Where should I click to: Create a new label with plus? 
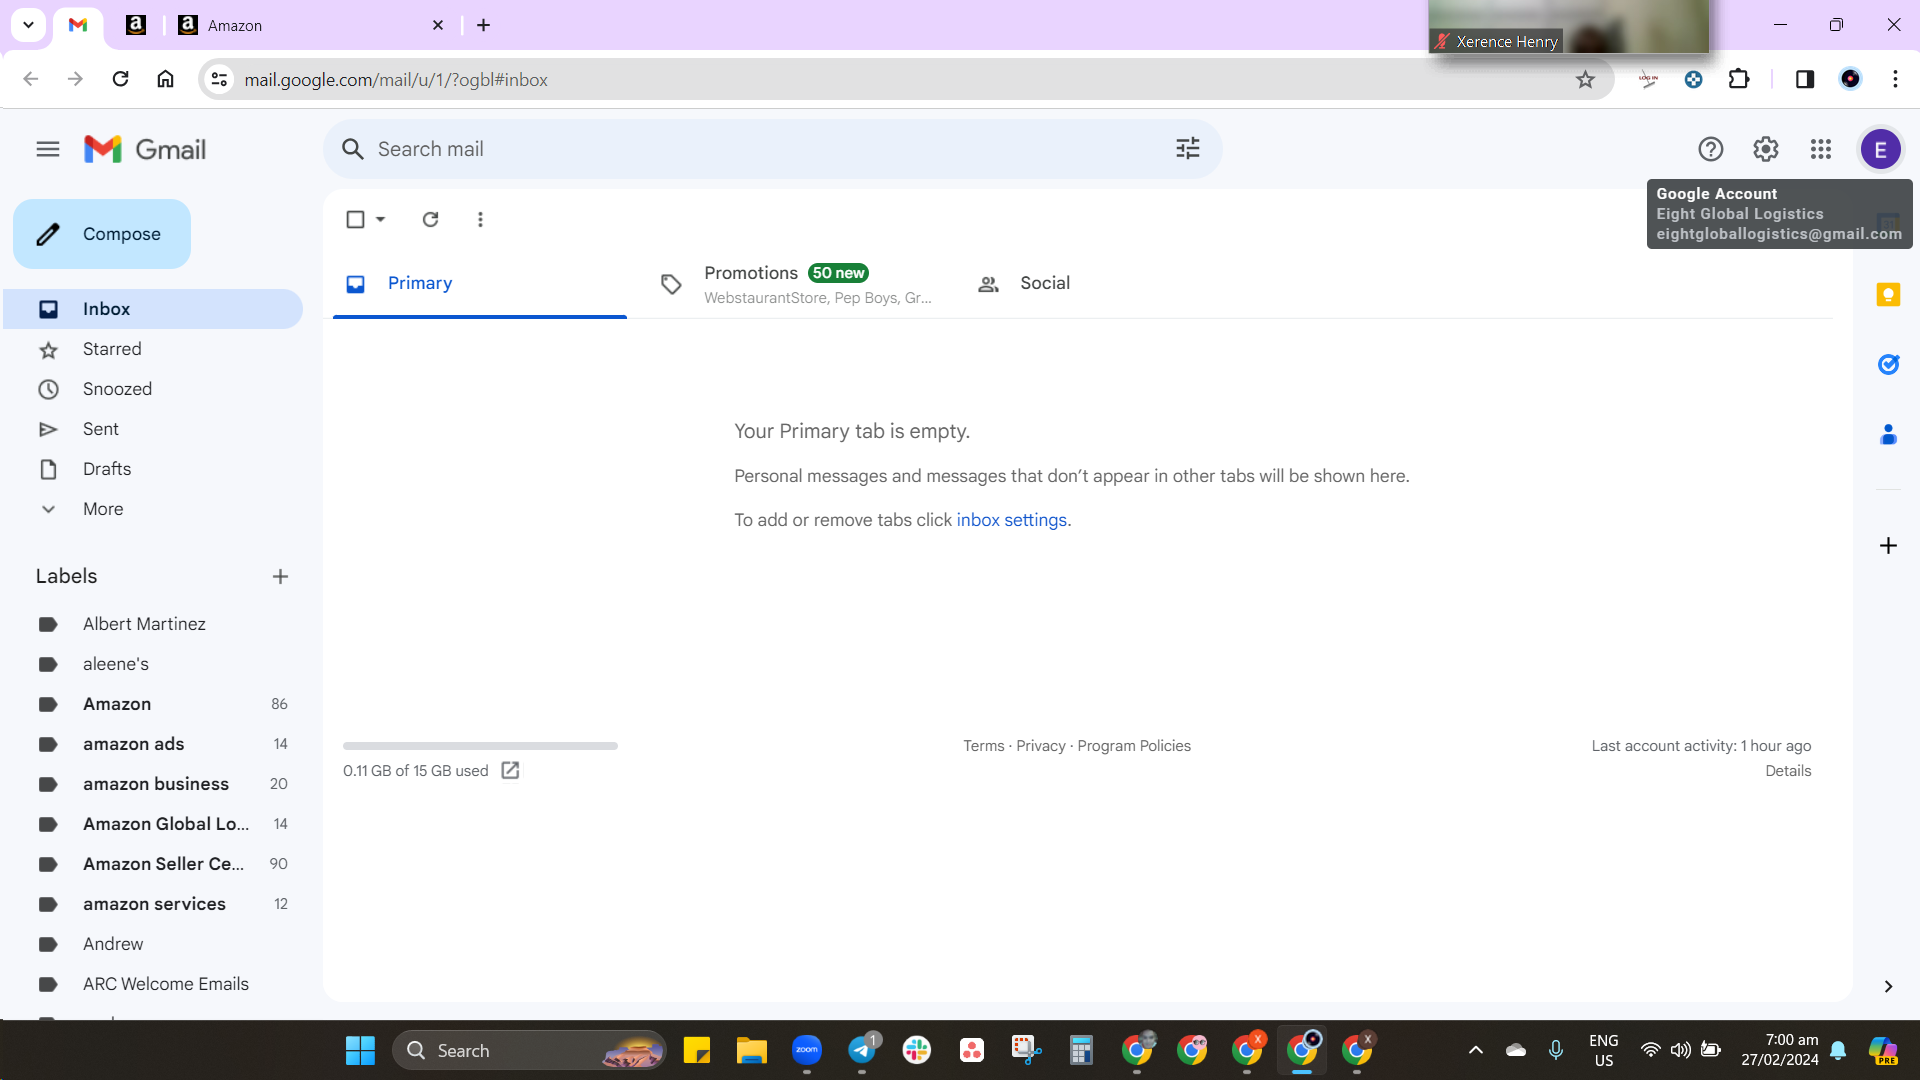pos(280,576)
